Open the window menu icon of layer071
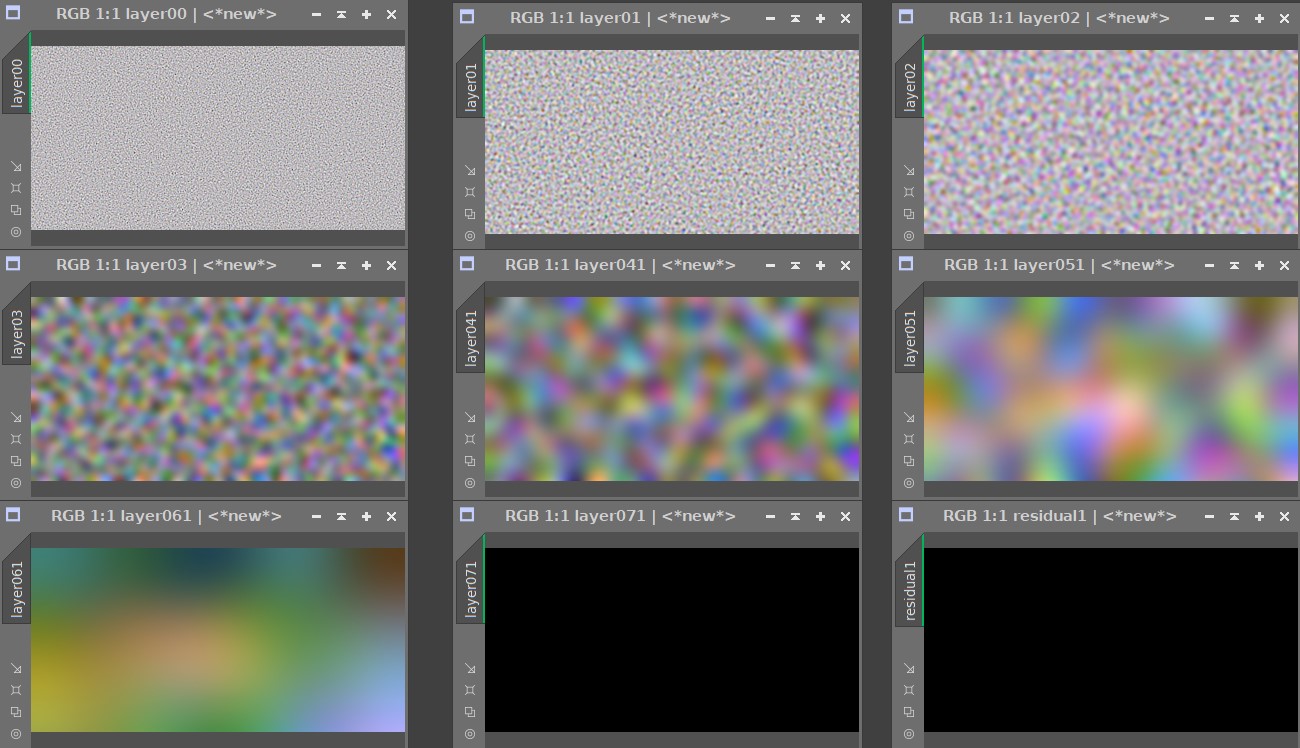This screenshot has width=1300, height=748. point(467,515)
